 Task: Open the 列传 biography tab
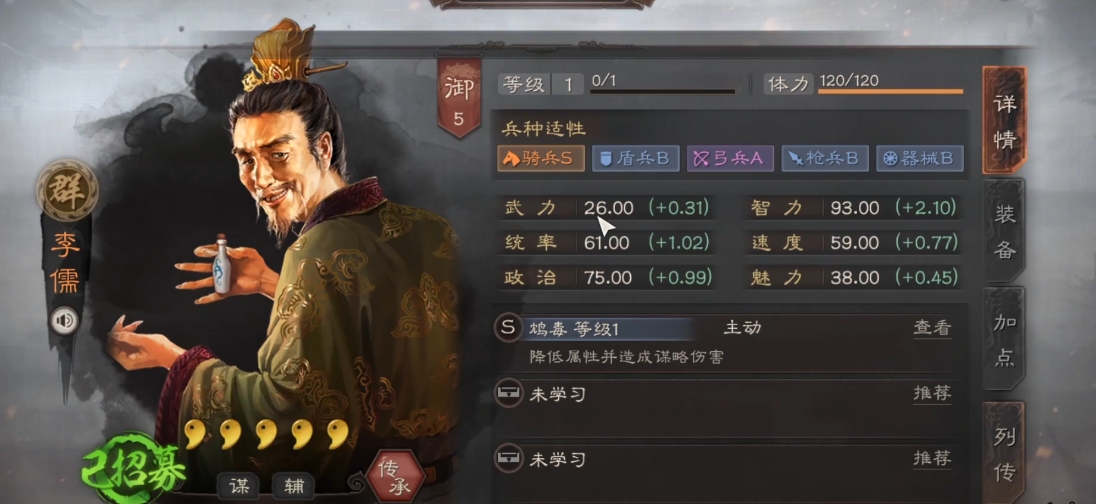pos(1004,453)
